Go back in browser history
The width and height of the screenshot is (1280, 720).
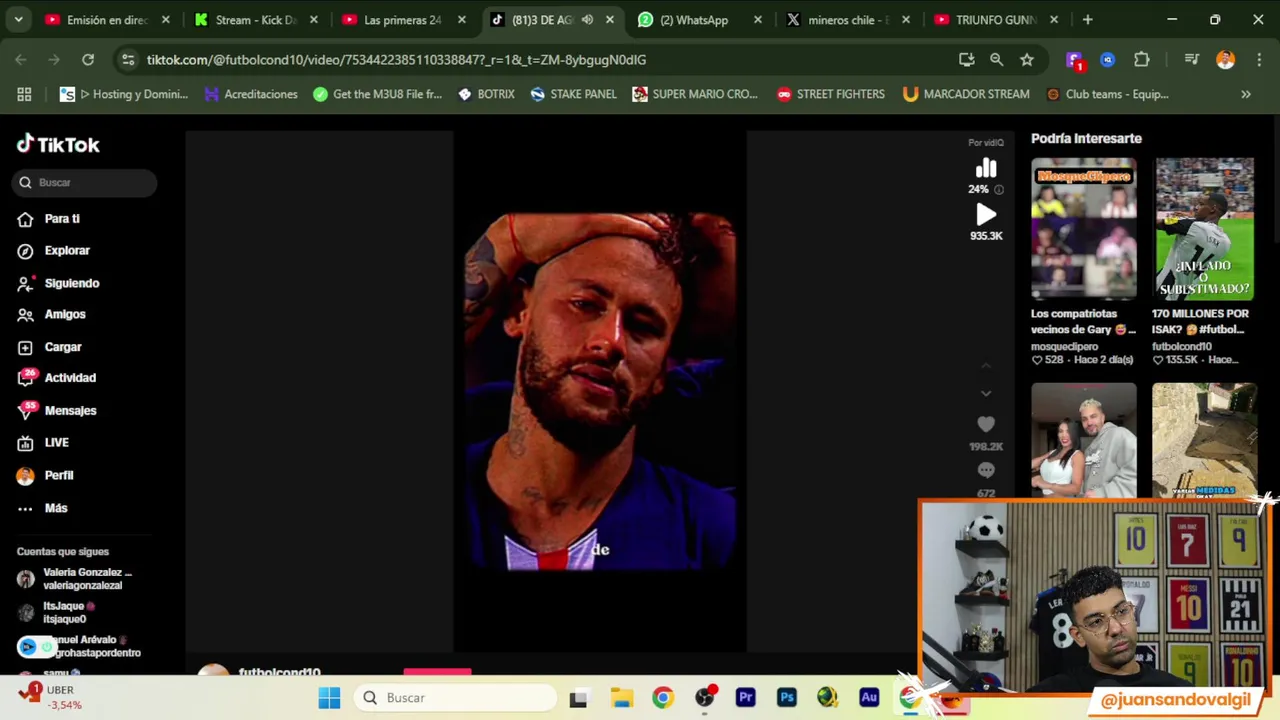click(21, 60)
